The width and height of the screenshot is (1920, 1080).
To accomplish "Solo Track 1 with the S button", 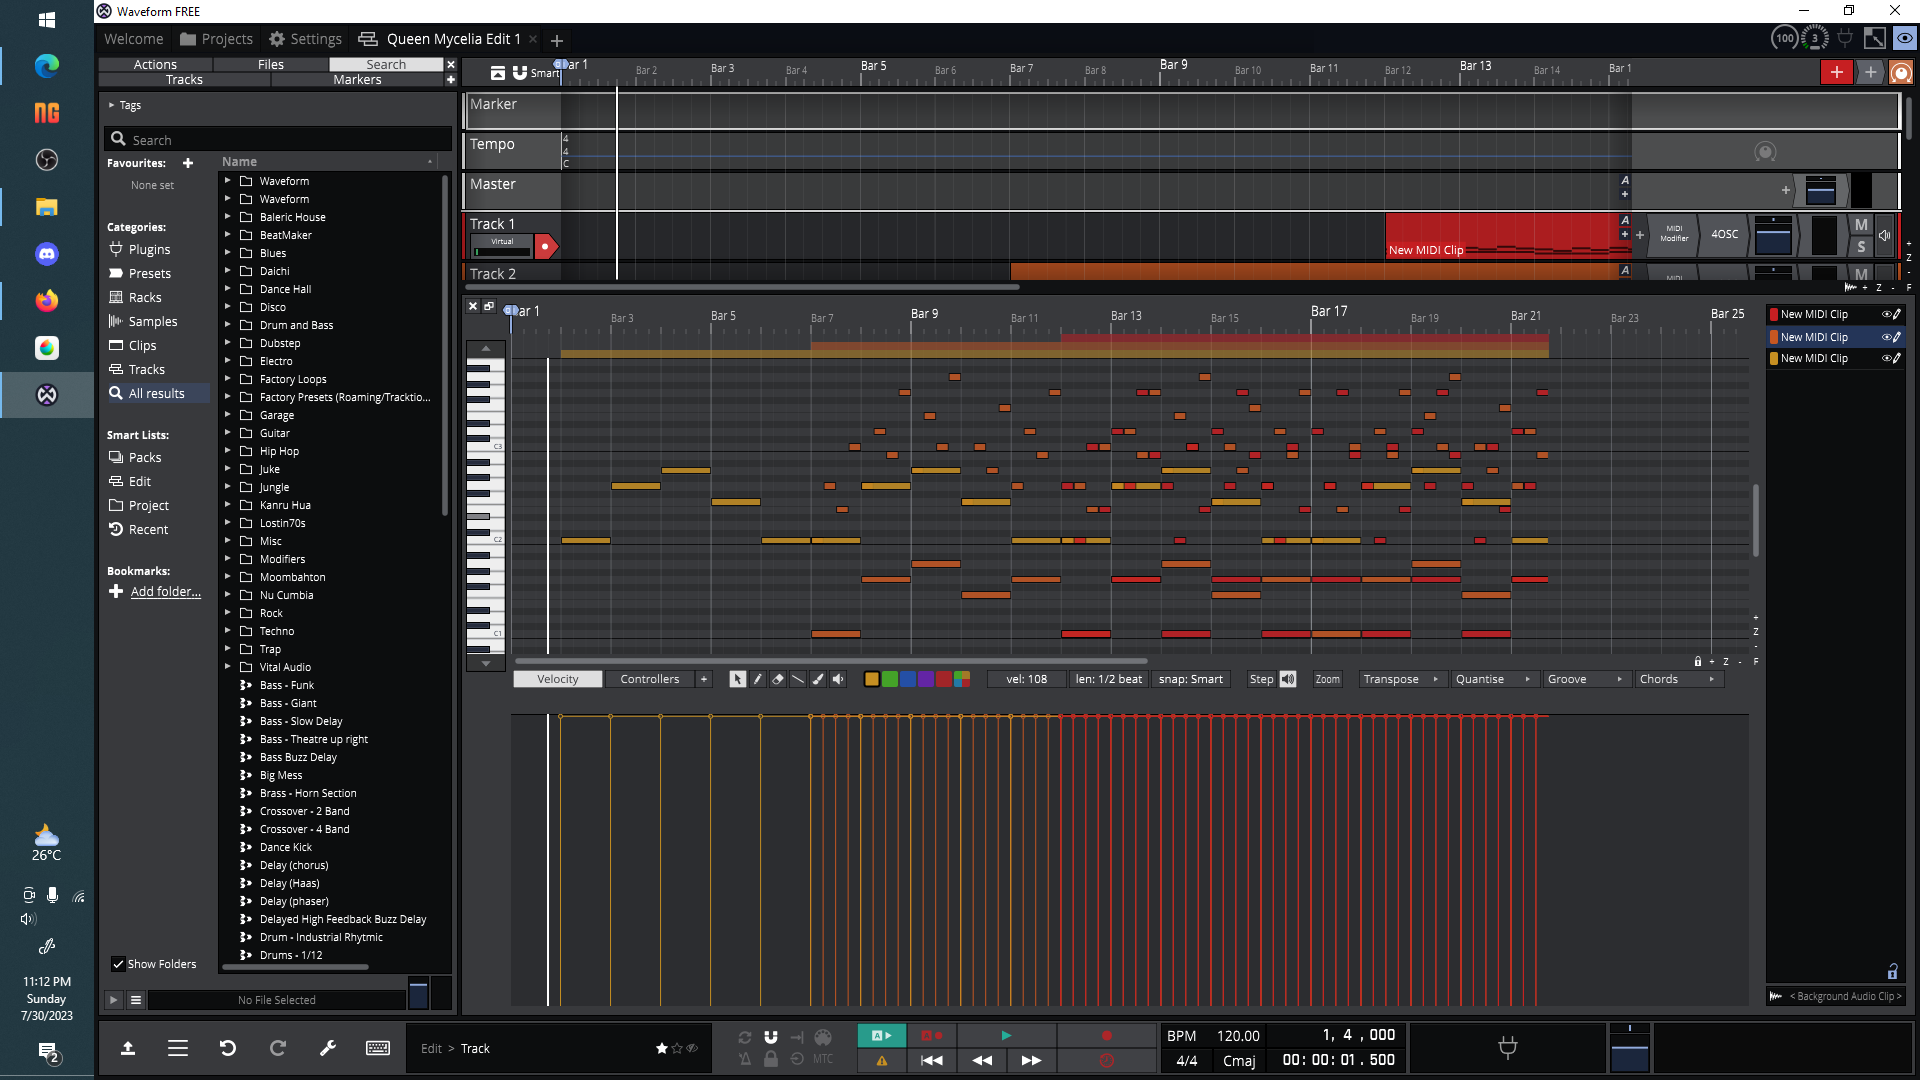I will (x=1861, y=247).
